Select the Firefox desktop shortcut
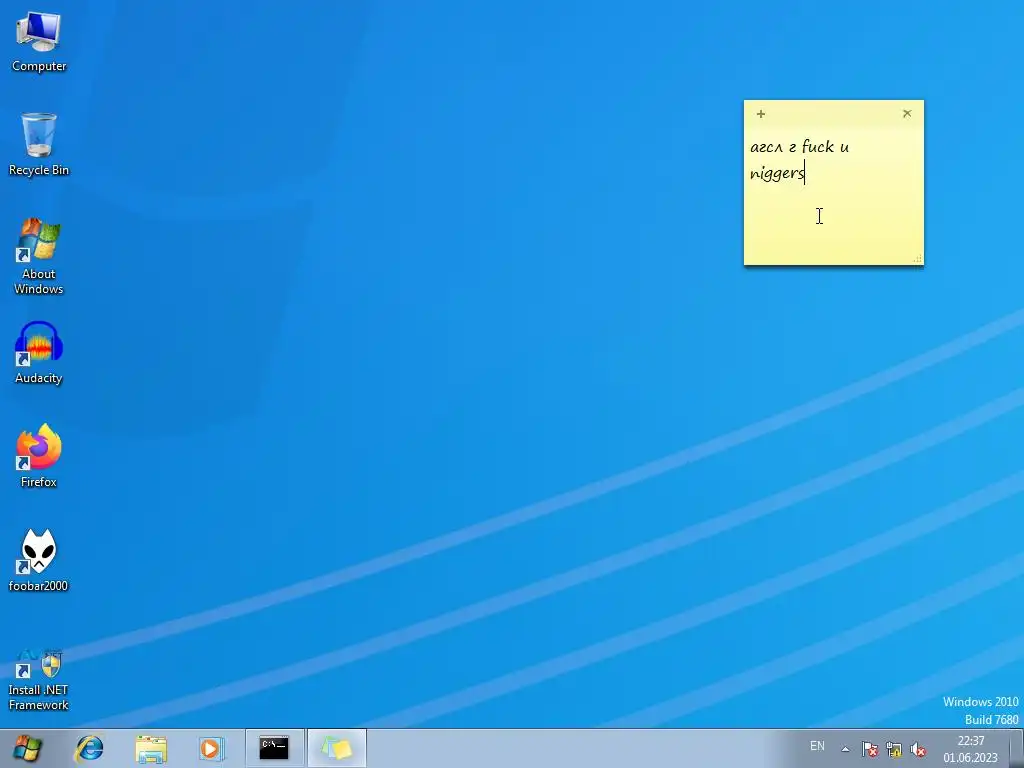Screen dimensions: 1024x768 [x=39, y=456]
